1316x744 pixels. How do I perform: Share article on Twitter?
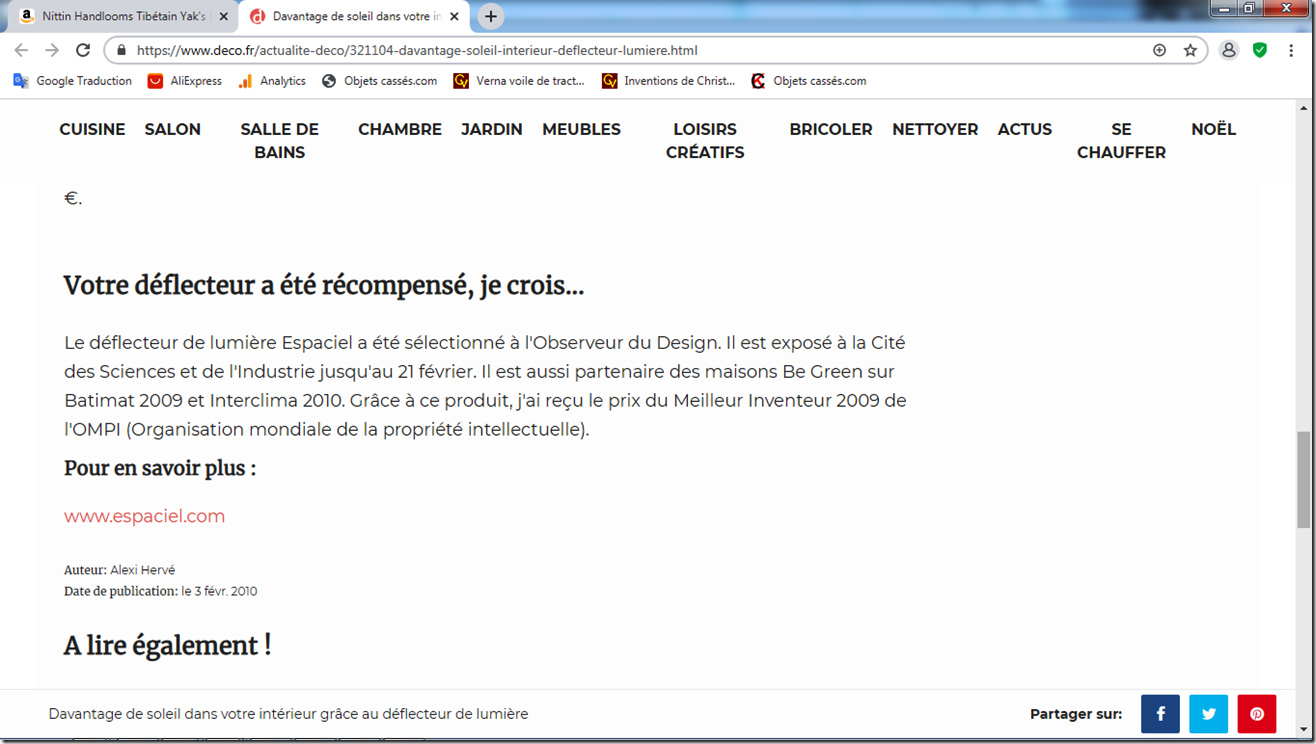pyautogui.click(x=1208, y=714)
